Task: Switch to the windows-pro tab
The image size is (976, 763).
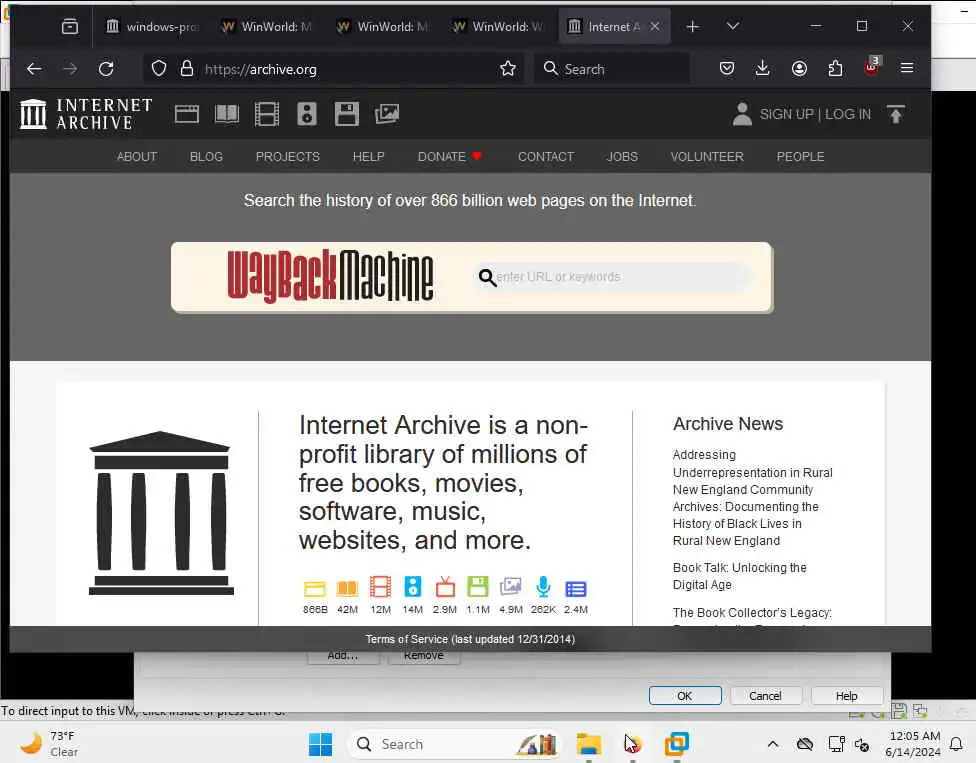Action: (x=152, y=26)
